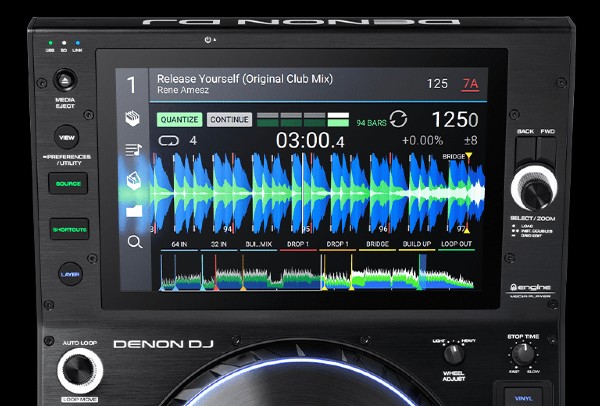Select the highlighted prepare crate sidebar icon

pos(134,181)
